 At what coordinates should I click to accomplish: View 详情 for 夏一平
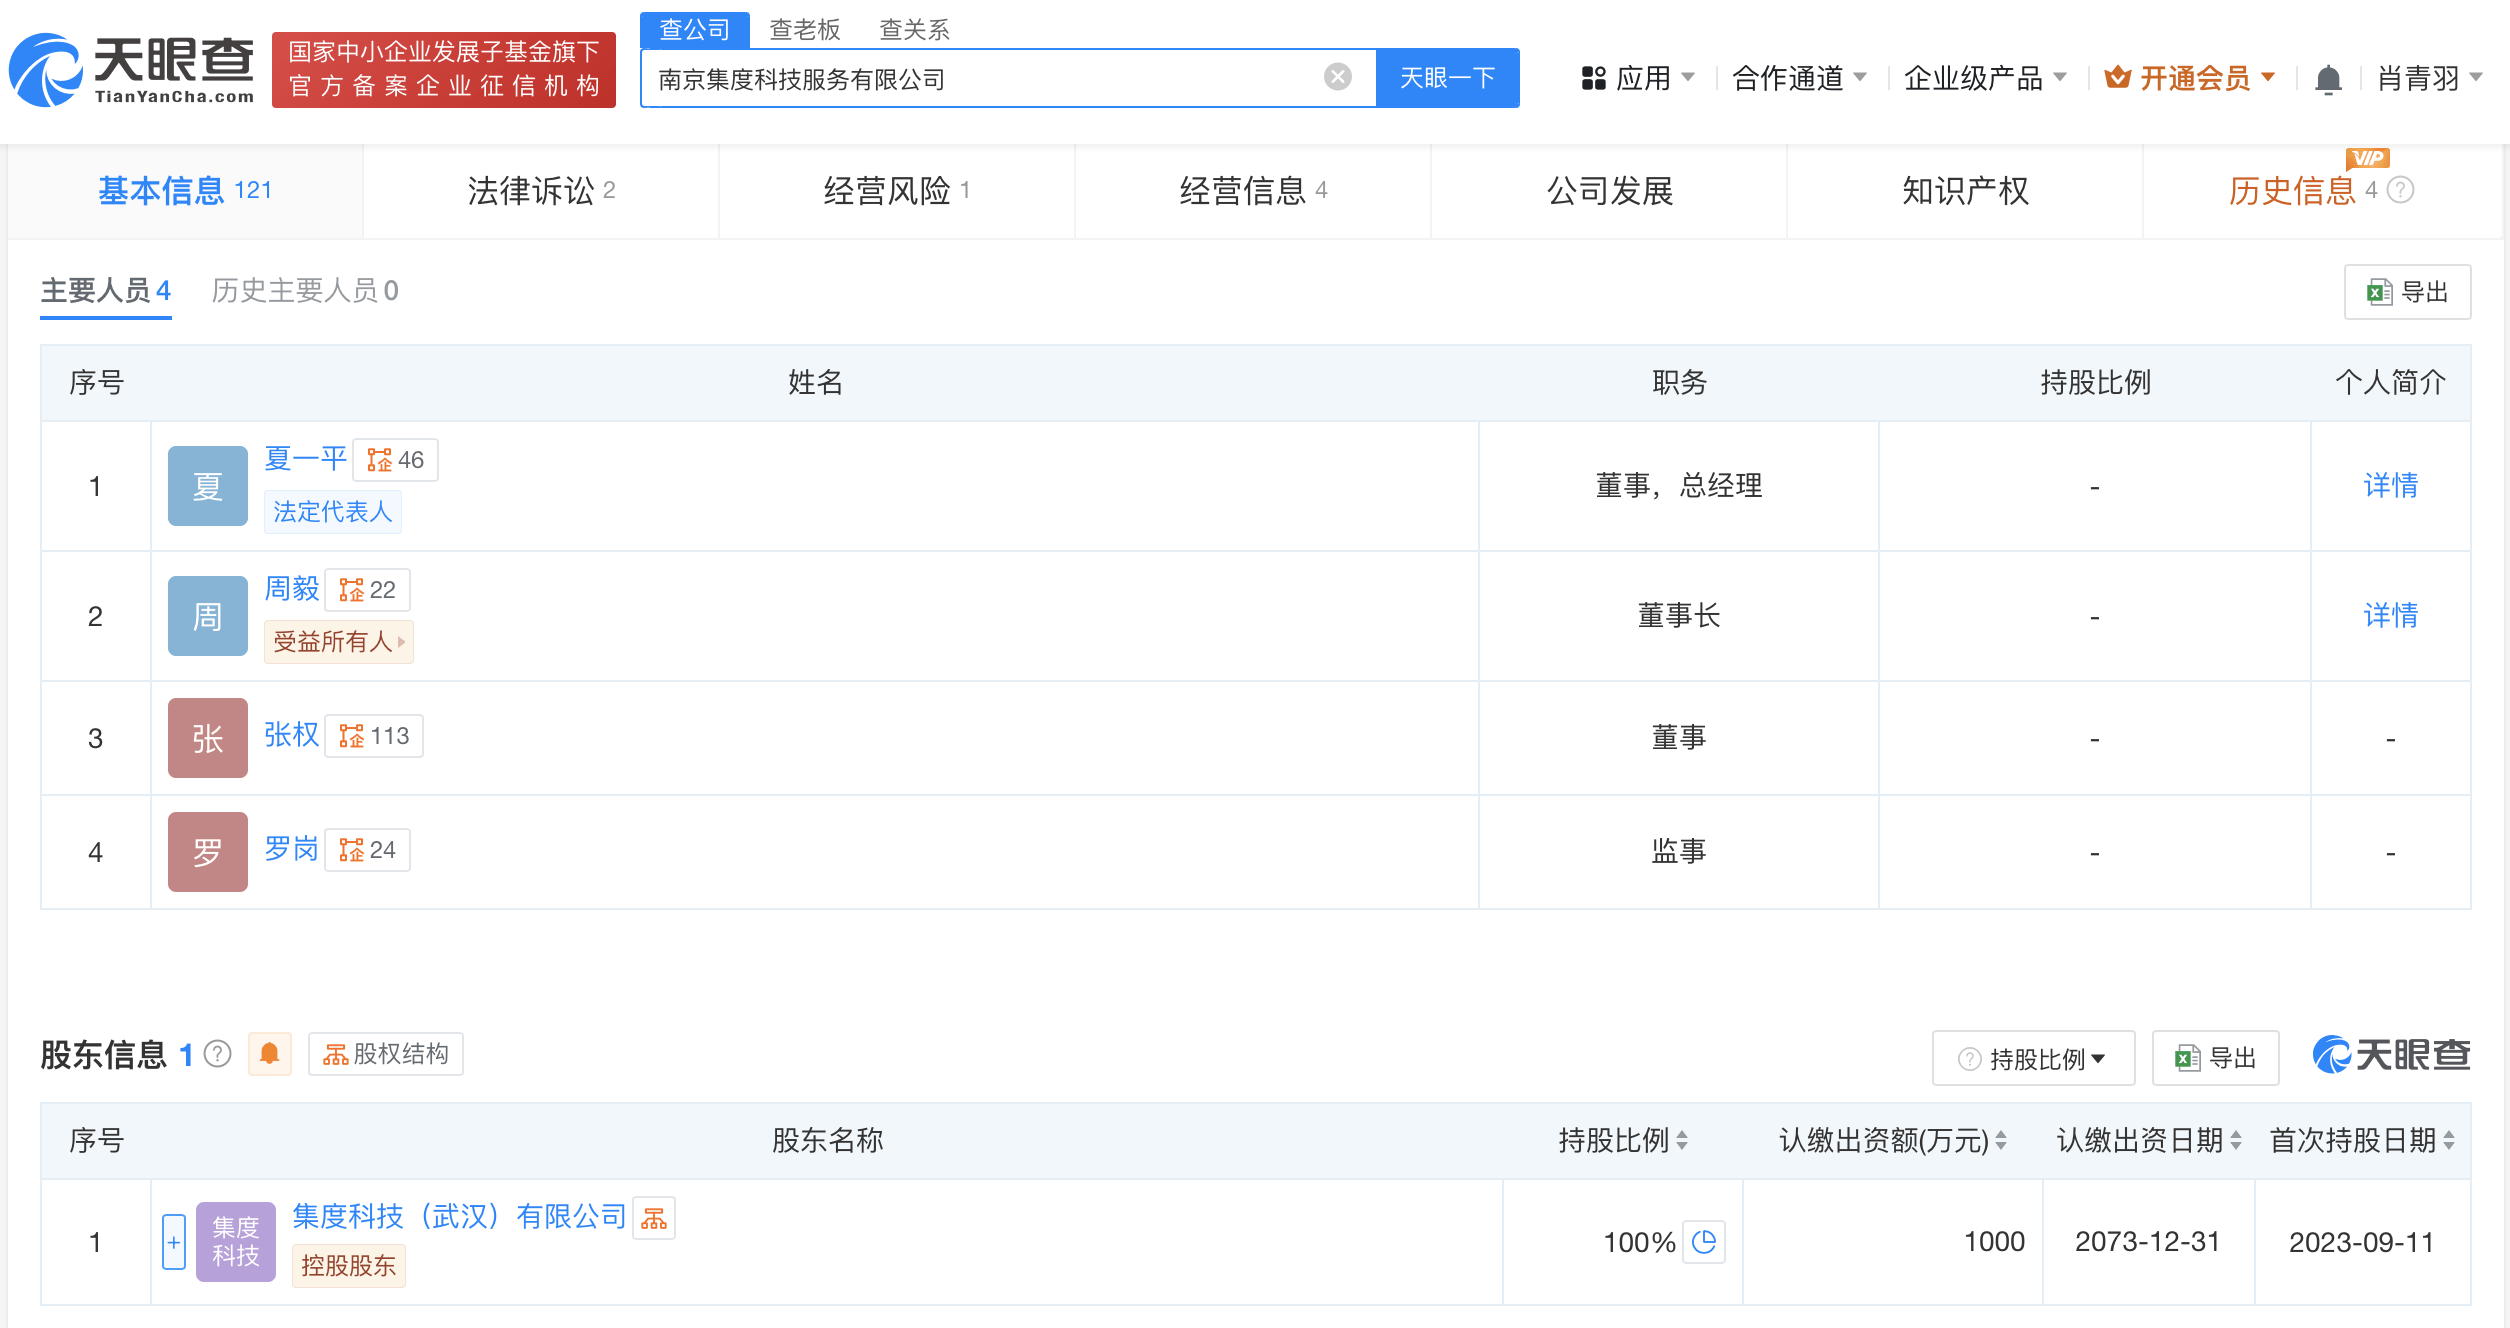point(2391,486)
